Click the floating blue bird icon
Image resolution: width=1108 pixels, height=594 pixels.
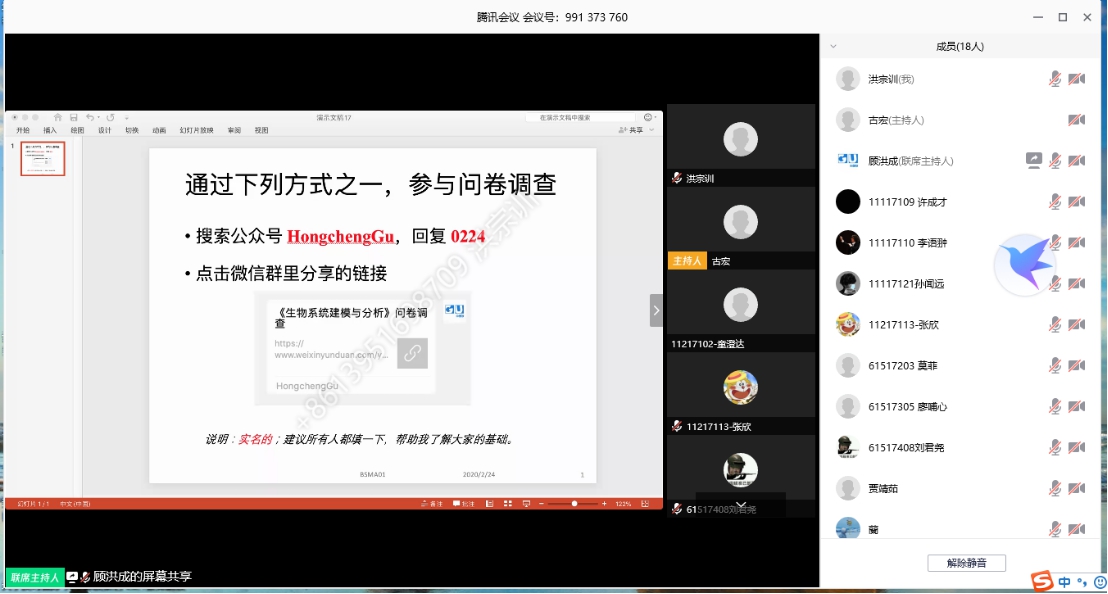pyautogui.click(x=1025, y=264)
